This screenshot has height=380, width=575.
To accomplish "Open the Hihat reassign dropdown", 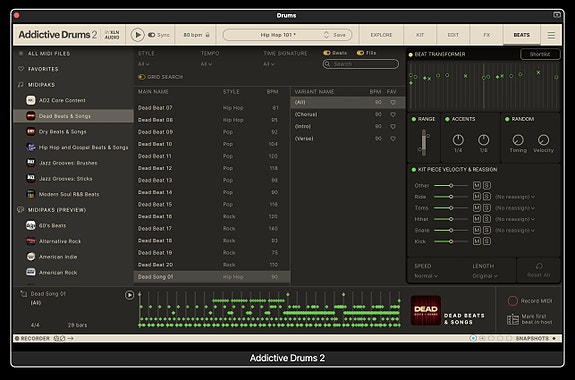I will click(x=515, y=219).
